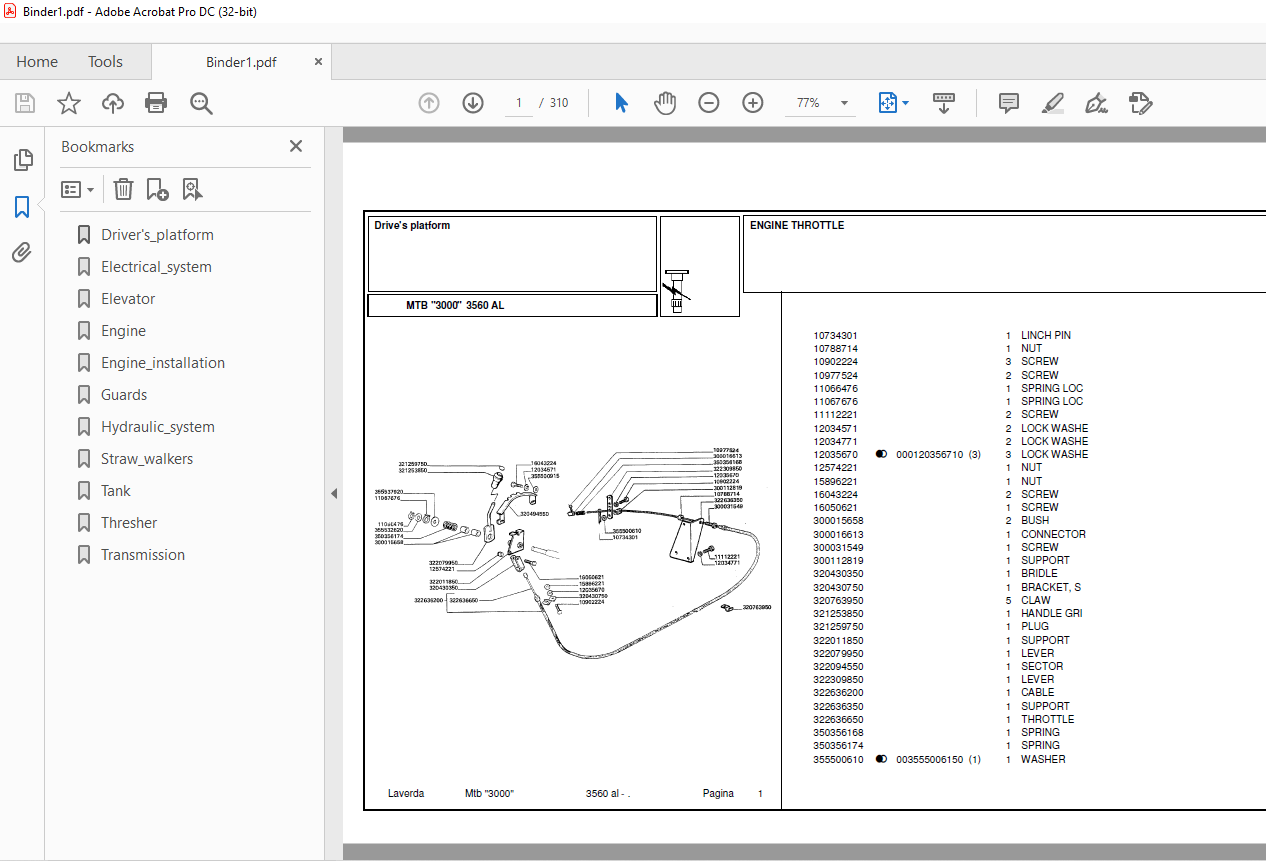This screenshot has height=861, width=1266.
Task: Close the Bookmarks panel
Action: coord(296,146)
